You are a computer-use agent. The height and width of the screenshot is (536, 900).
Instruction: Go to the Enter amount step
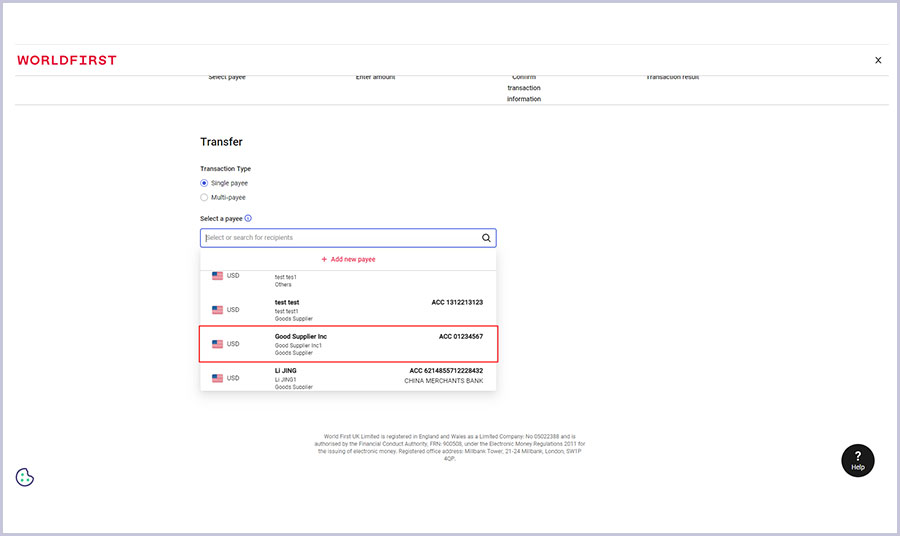[375, 77]
